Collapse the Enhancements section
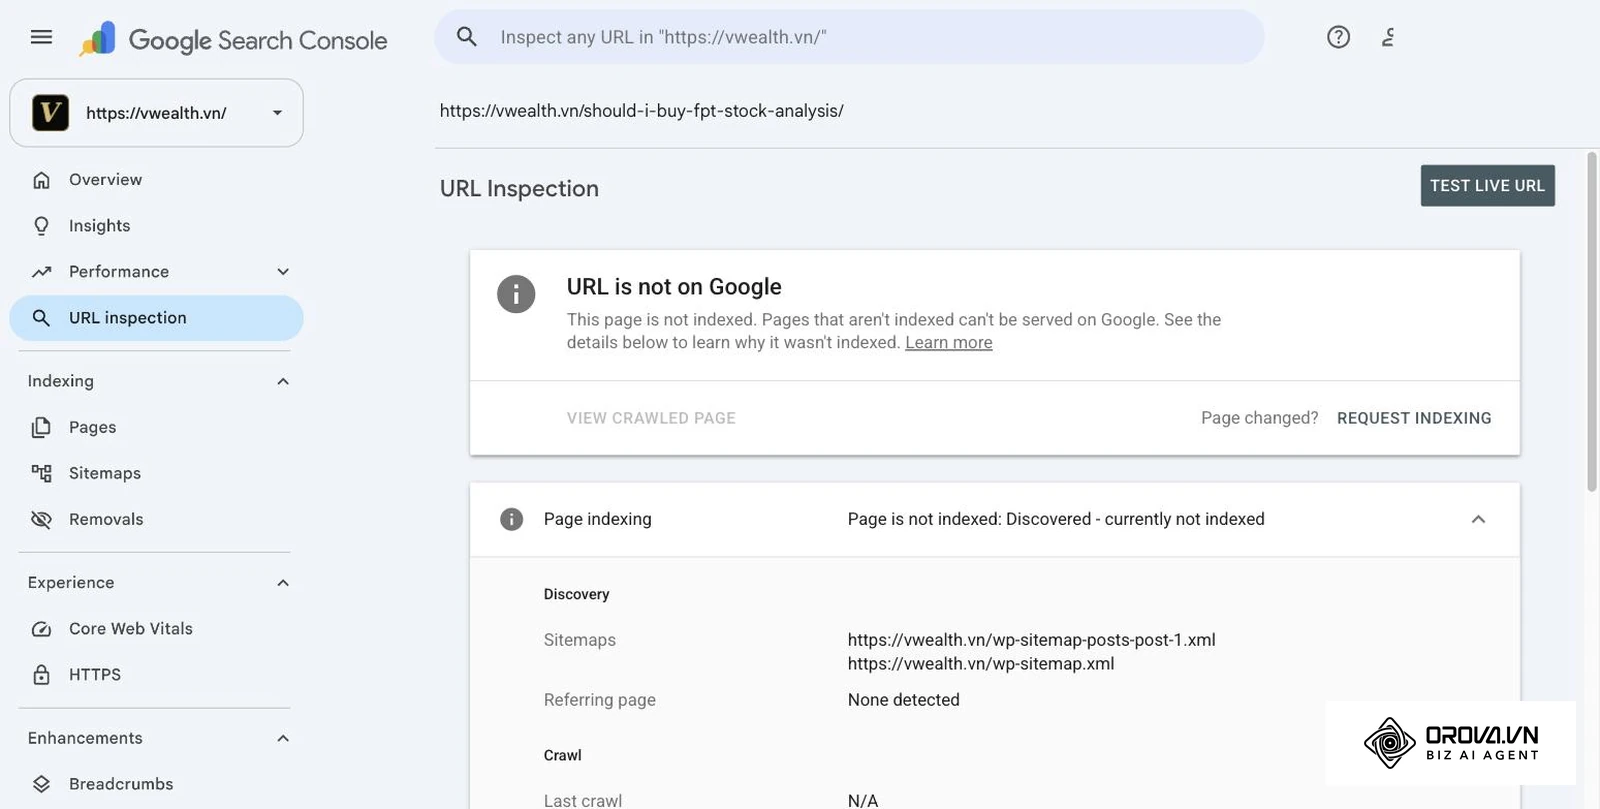The width and height of the screenshot is (1600, 809). (283, 738)
